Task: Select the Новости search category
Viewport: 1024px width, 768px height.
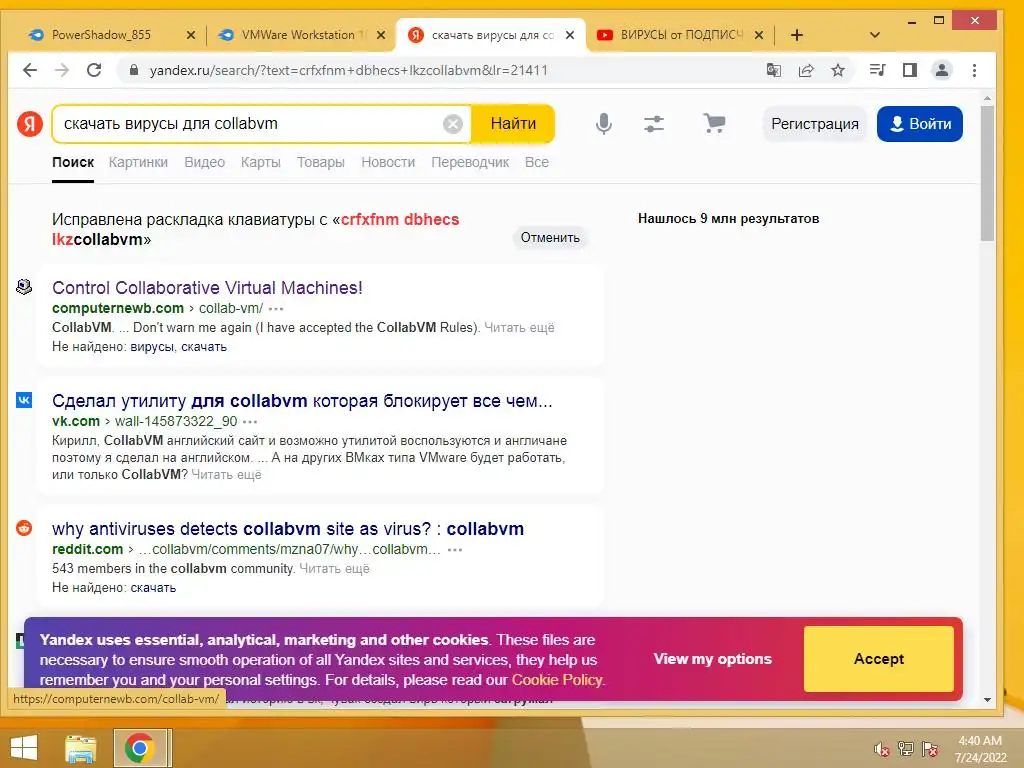Action: click(x=388, y=163)
